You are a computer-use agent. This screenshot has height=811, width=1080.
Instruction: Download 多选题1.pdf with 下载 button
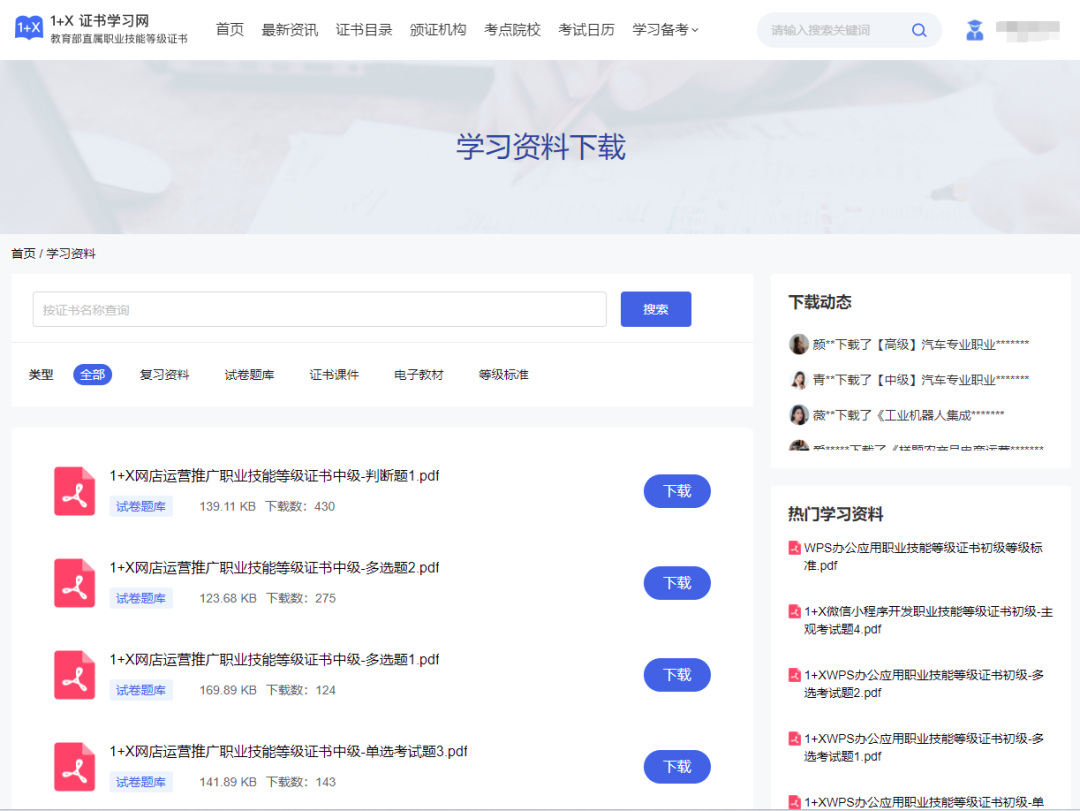pos(677,675)
